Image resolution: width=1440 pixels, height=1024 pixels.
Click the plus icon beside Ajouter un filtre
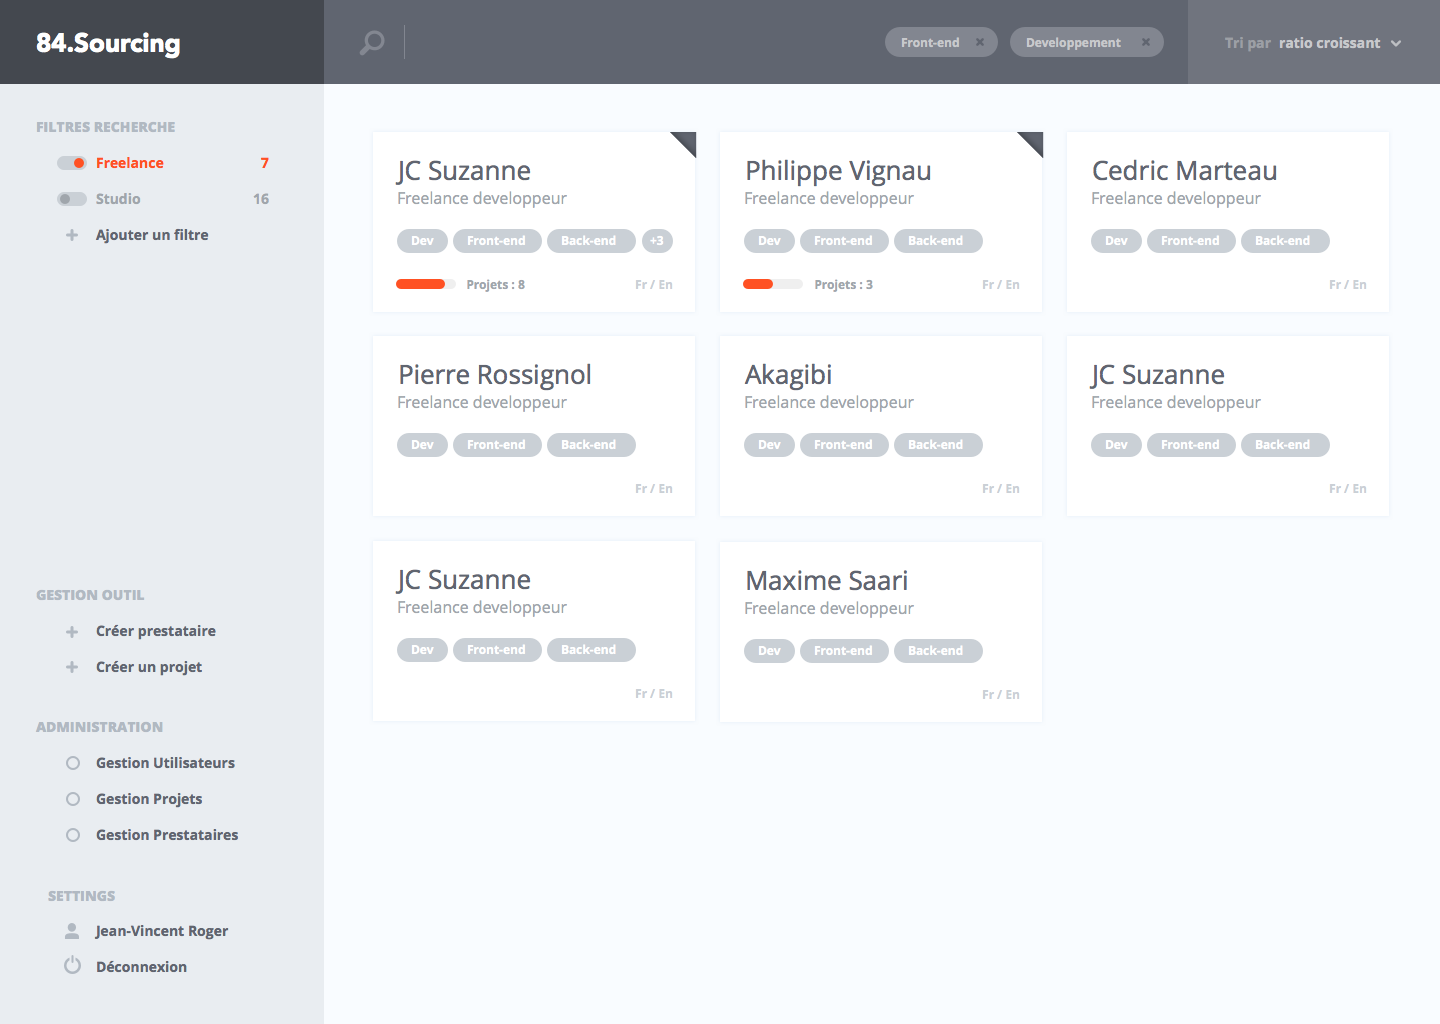pos(72,235)
